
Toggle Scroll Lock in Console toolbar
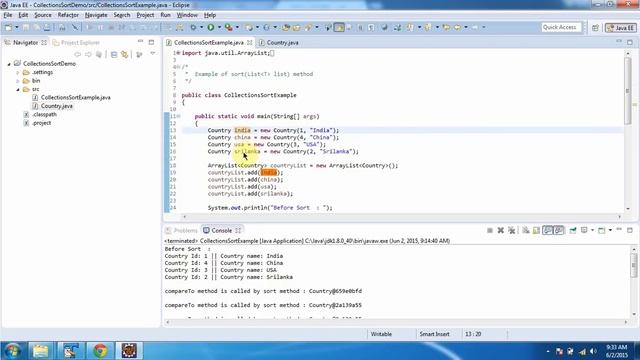[536, 230]
